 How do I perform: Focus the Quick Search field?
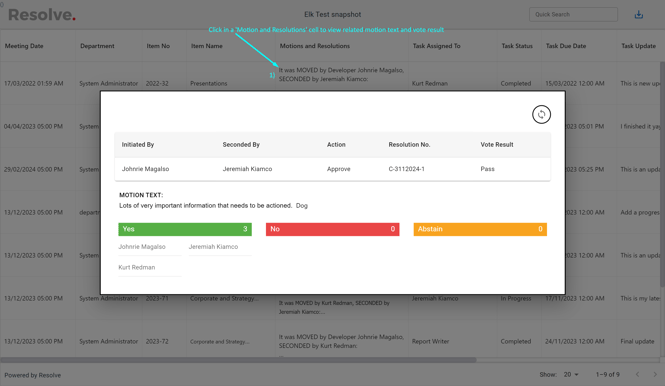click(573, 14)
